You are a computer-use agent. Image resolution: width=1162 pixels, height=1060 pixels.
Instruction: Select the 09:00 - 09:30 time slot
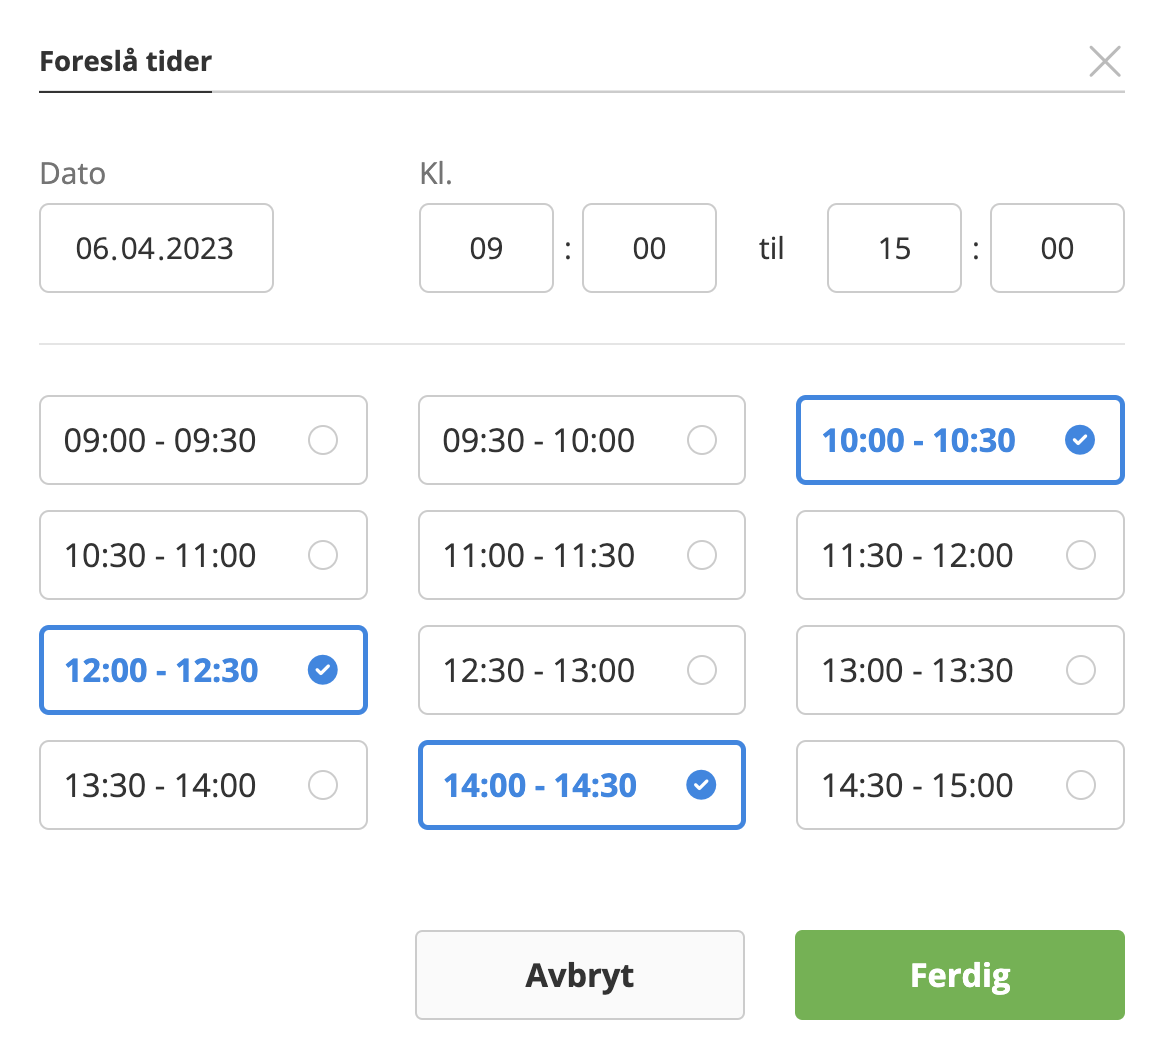[203, 440]
